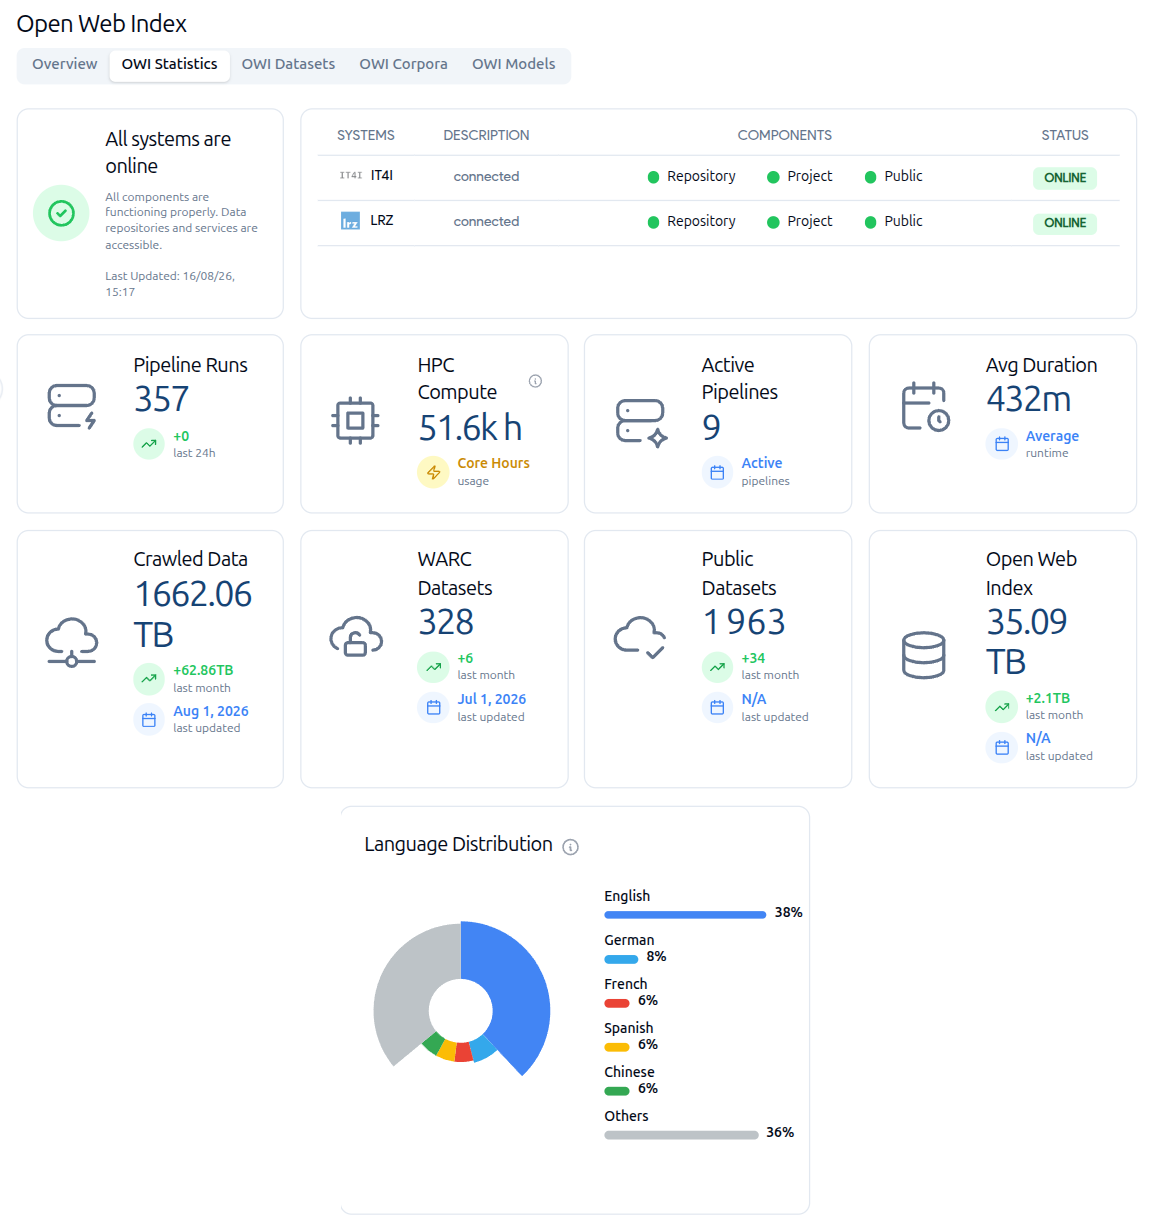Click the Spanish yellow distribution bar
Screen dimensions: 1153x1219
pyautogui.click(x=617, y=1047)
